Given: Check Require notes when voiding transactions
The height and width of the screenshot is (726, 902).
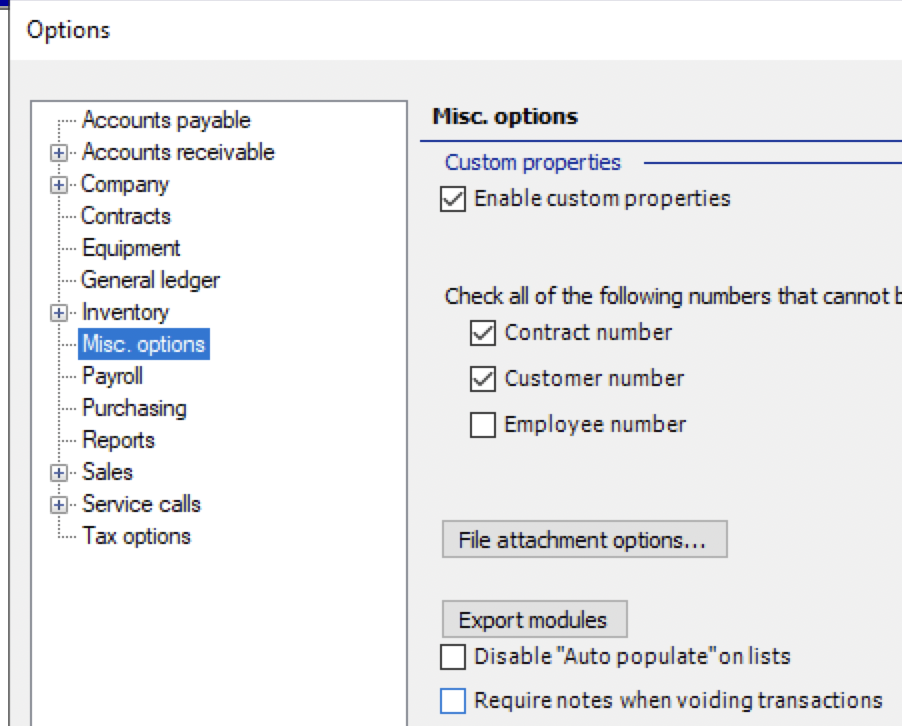Looking at the screenshot, I should pyautogui.click(x=453, y=701).
